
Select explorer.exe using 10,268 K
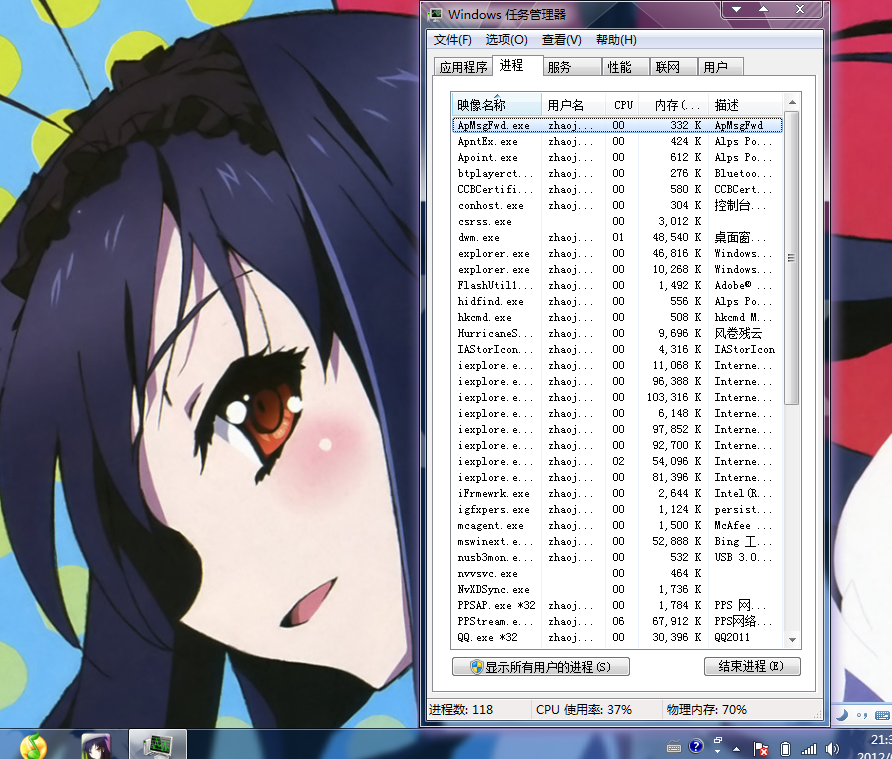pos(617,269)
